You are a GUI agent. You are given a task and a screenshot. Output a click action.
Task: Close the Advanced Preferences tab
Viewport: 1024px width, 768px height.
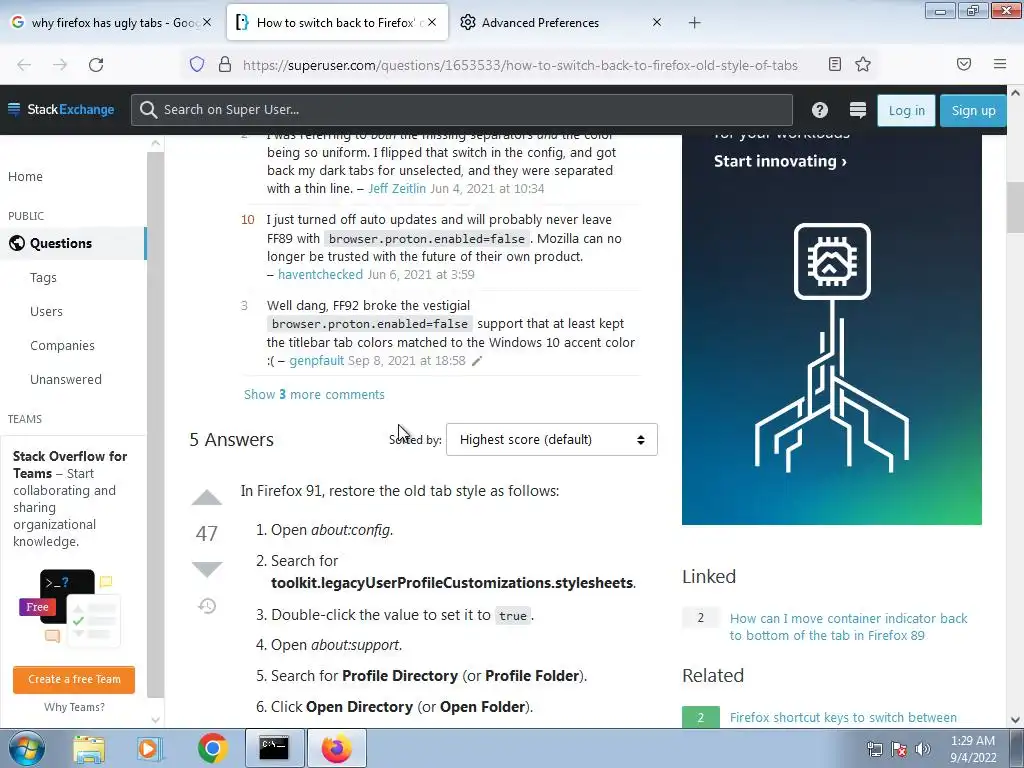(657, 22)
